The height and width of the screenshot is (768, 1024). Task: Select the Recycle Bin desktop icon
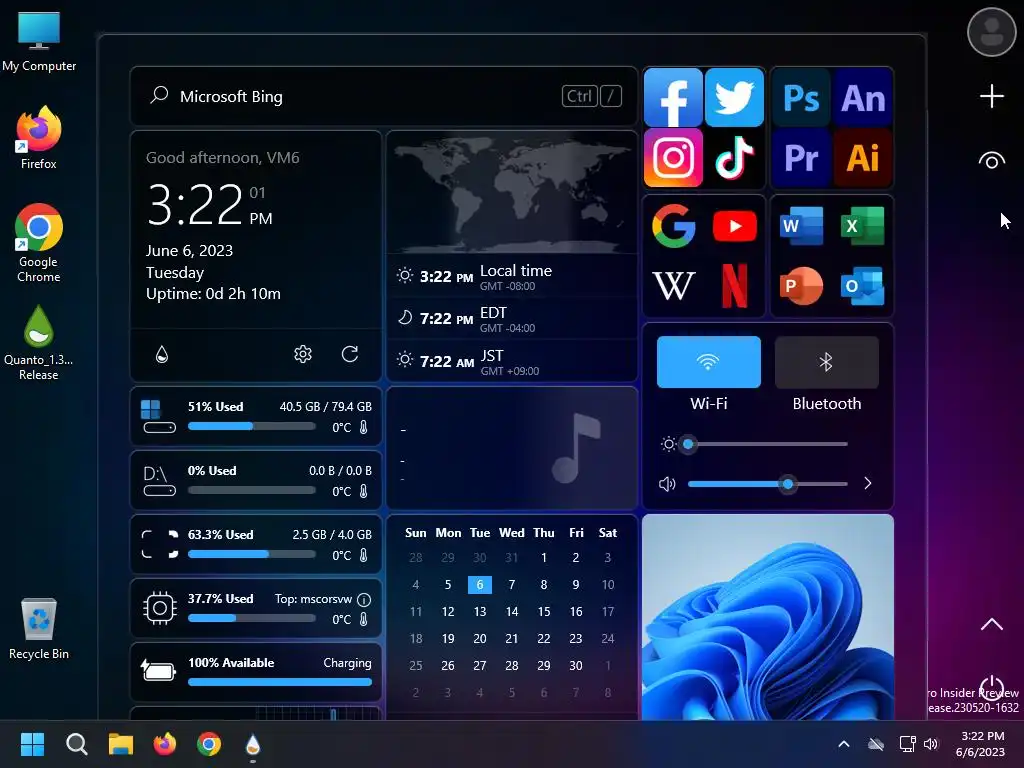39,629
